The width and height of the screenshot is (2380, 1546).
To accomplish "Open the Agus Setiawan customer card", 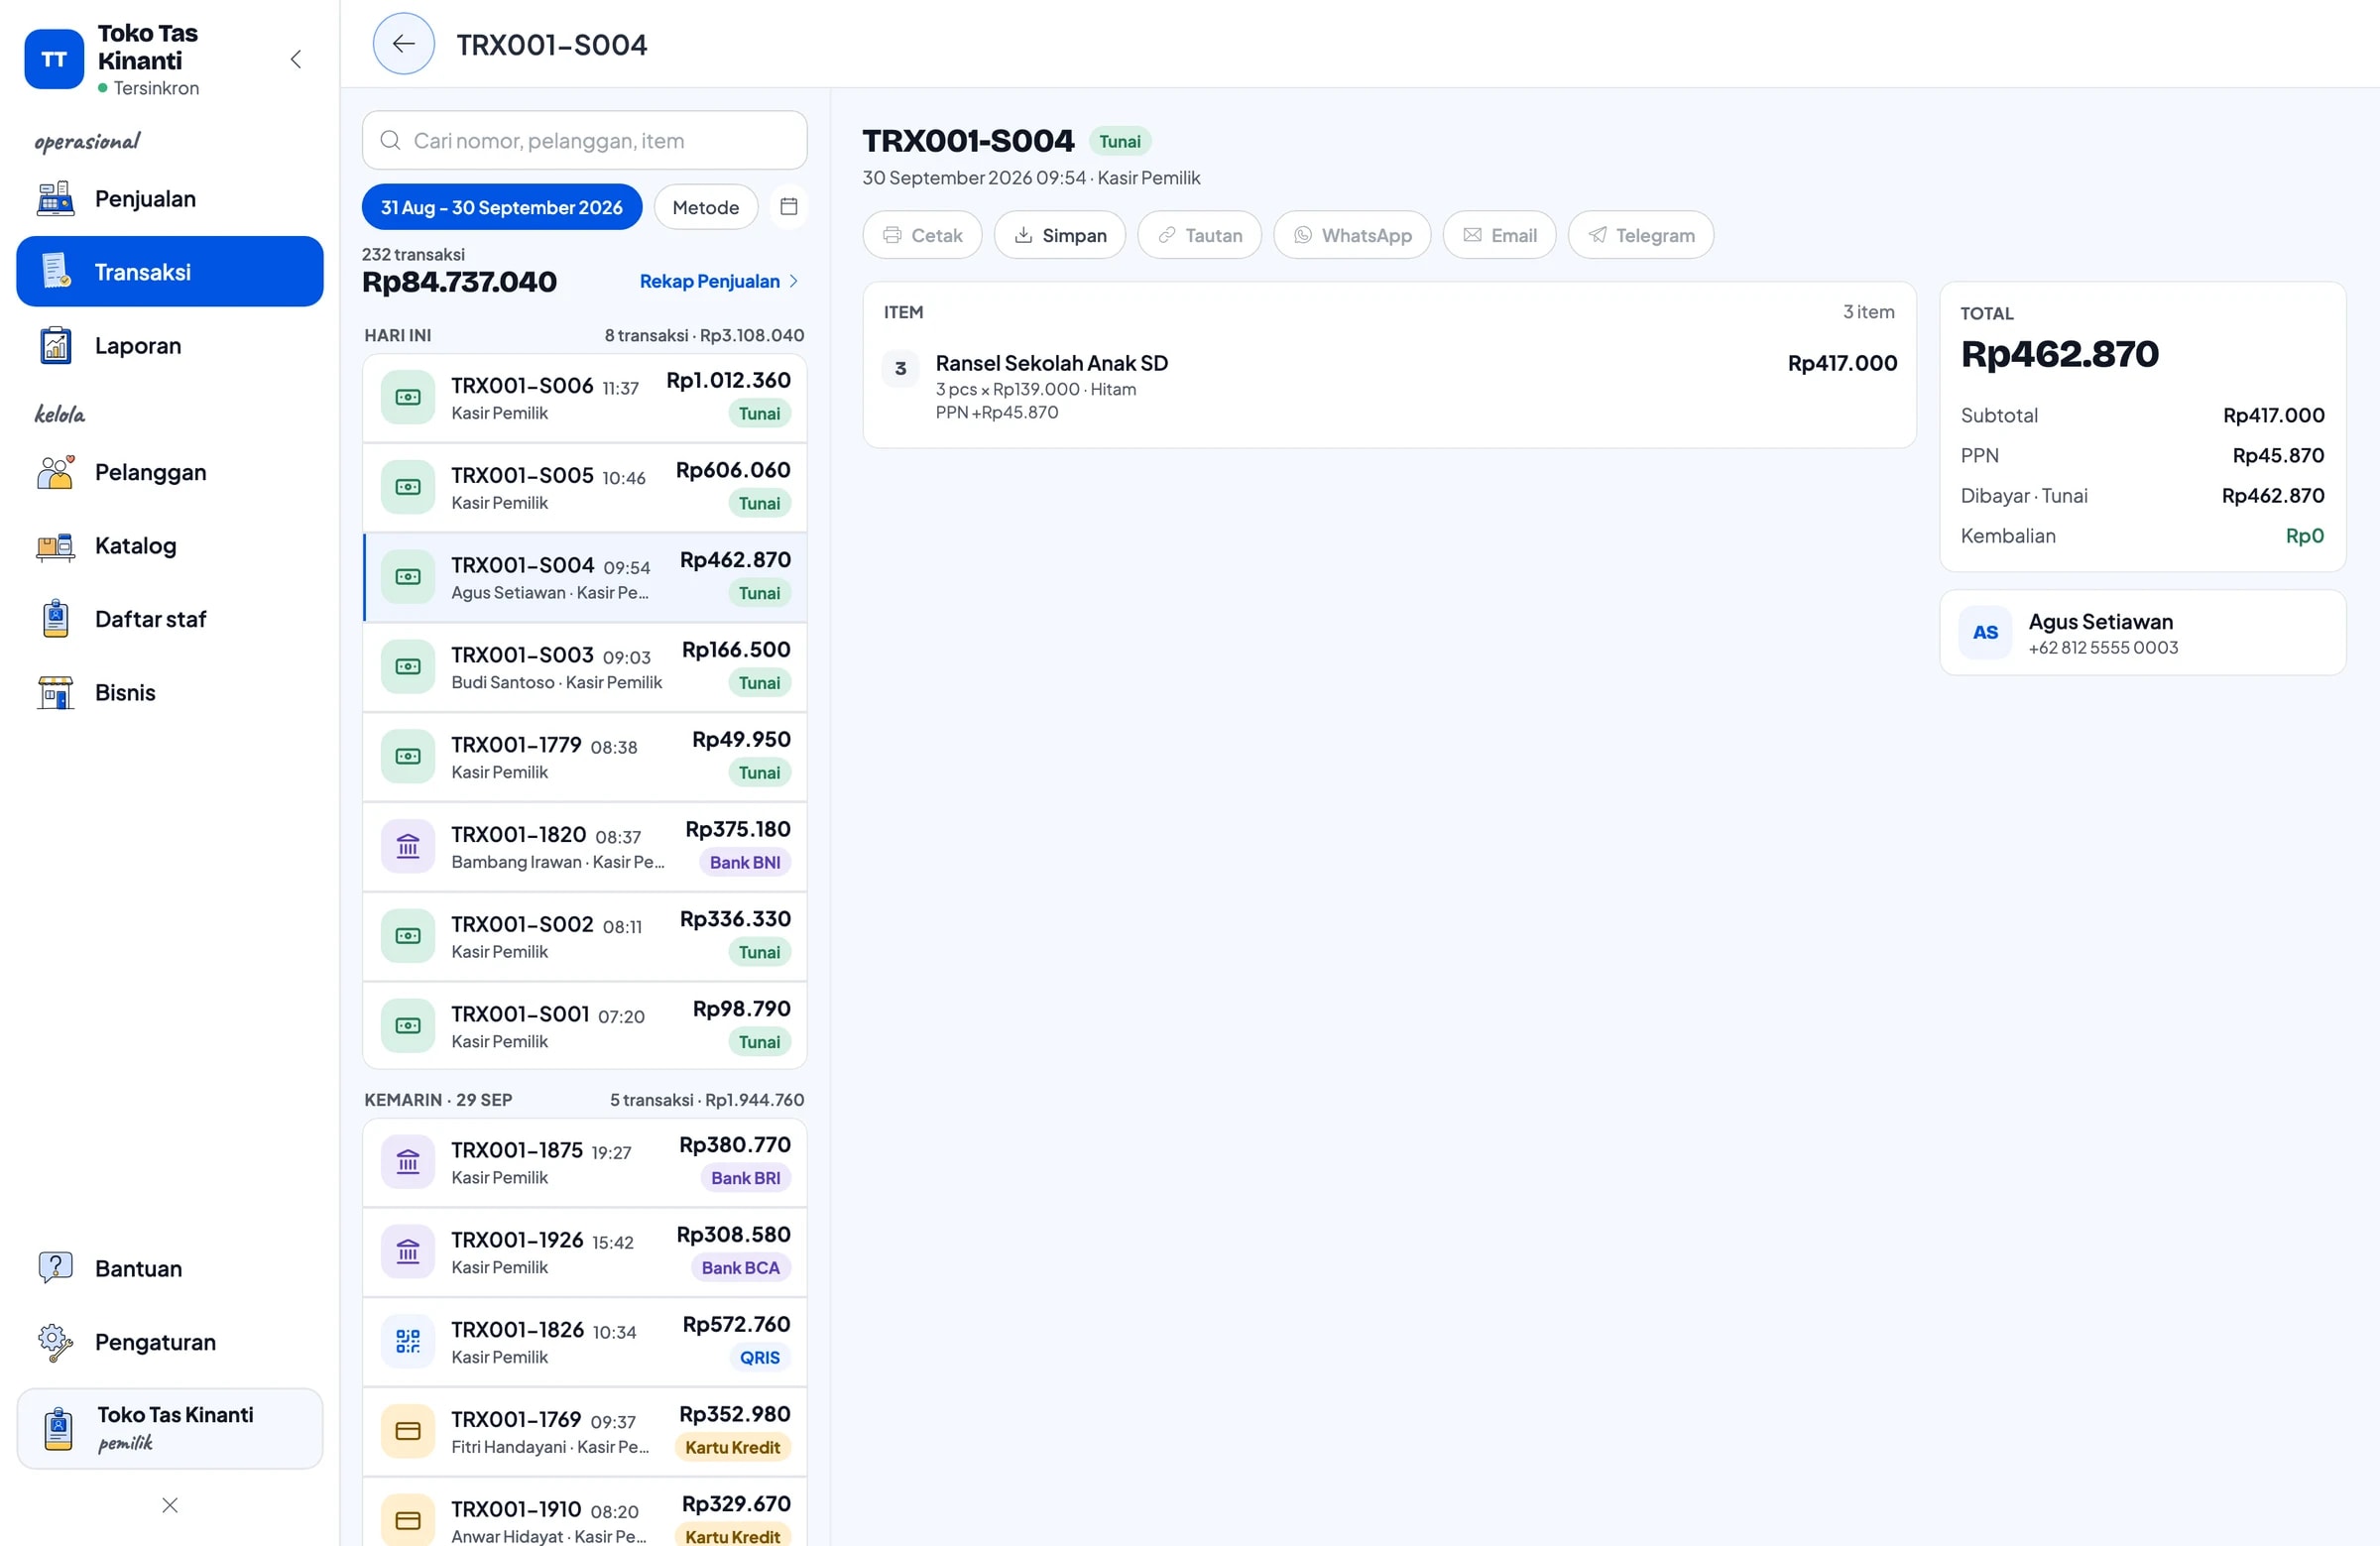I will [2142, 633].
